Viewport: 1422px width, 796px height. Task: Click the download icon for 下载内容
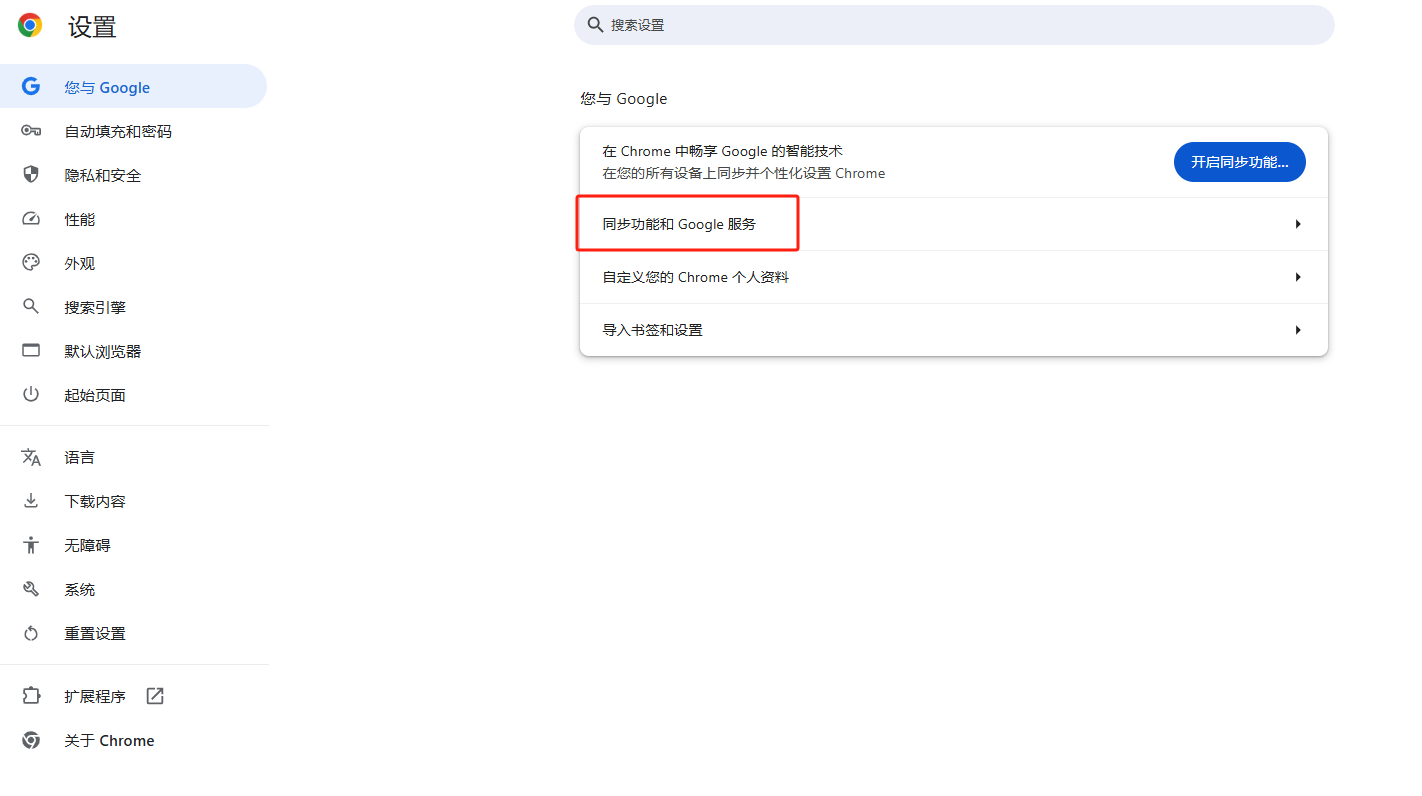(31, 501)
